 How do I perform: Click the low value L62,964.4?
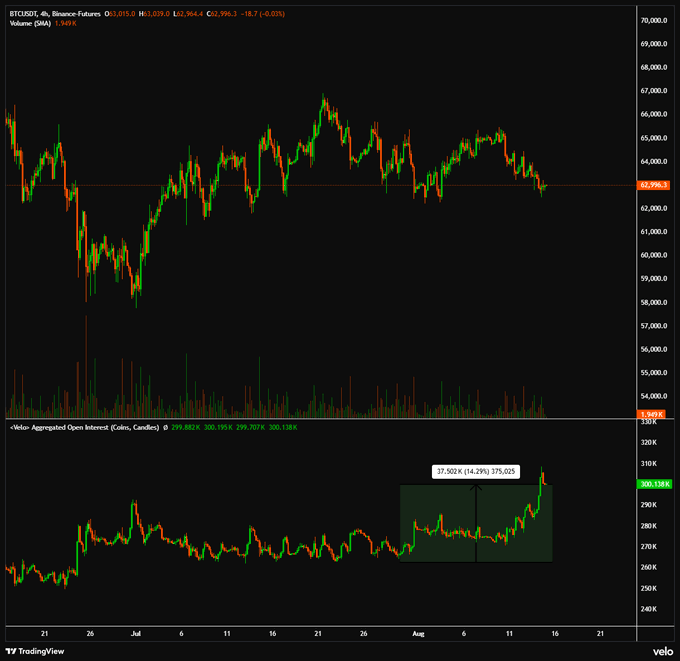[188, 14]
